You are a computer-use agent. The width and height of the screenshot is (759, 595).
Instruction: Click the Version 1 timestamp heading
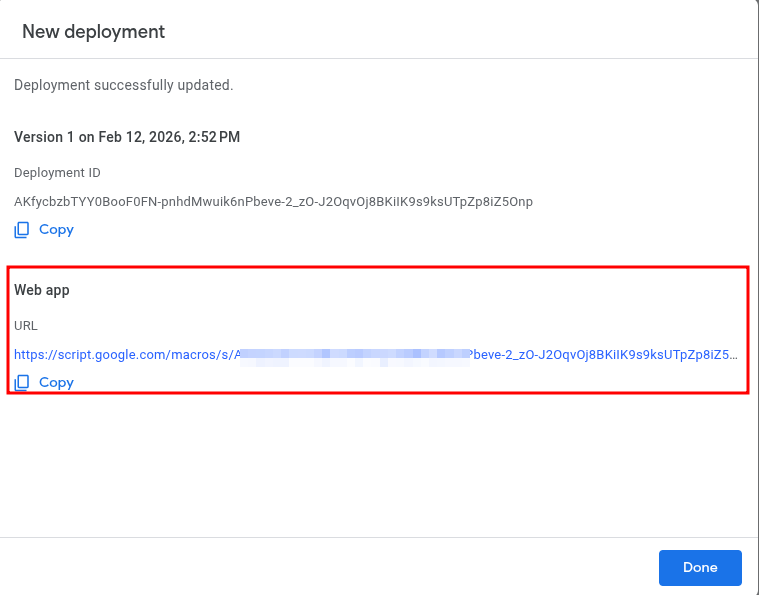click(127, 137)
